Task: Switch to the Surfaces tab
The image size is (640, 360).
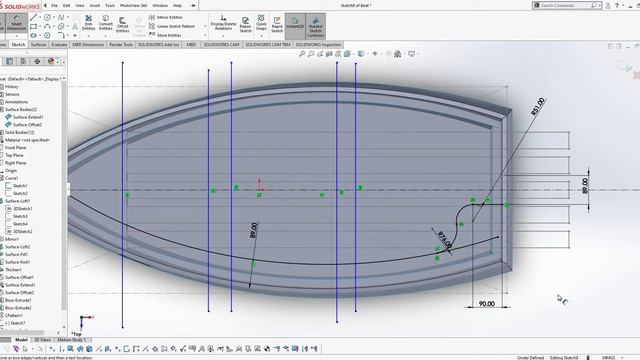Action: 39,44
